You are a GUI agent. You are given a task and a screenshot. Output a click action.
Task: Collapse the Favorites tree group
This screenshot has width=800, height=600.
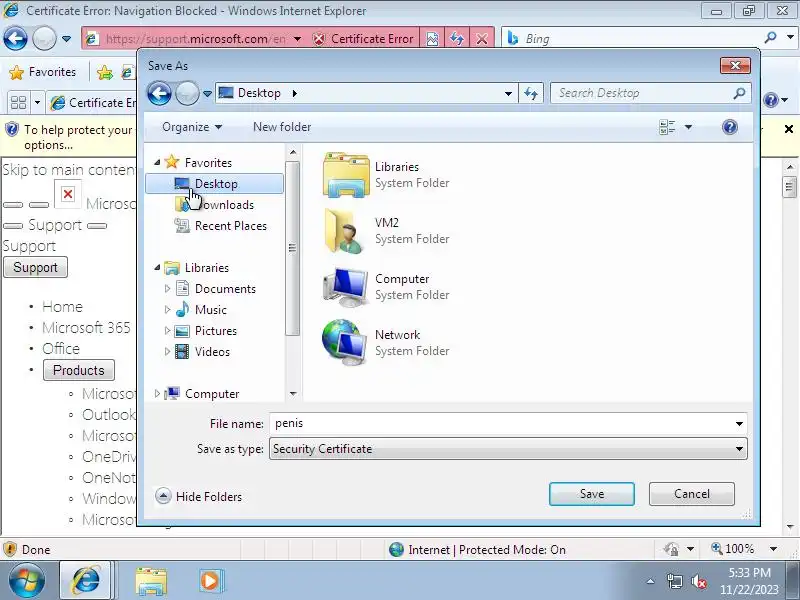click(x=157, y=162)
